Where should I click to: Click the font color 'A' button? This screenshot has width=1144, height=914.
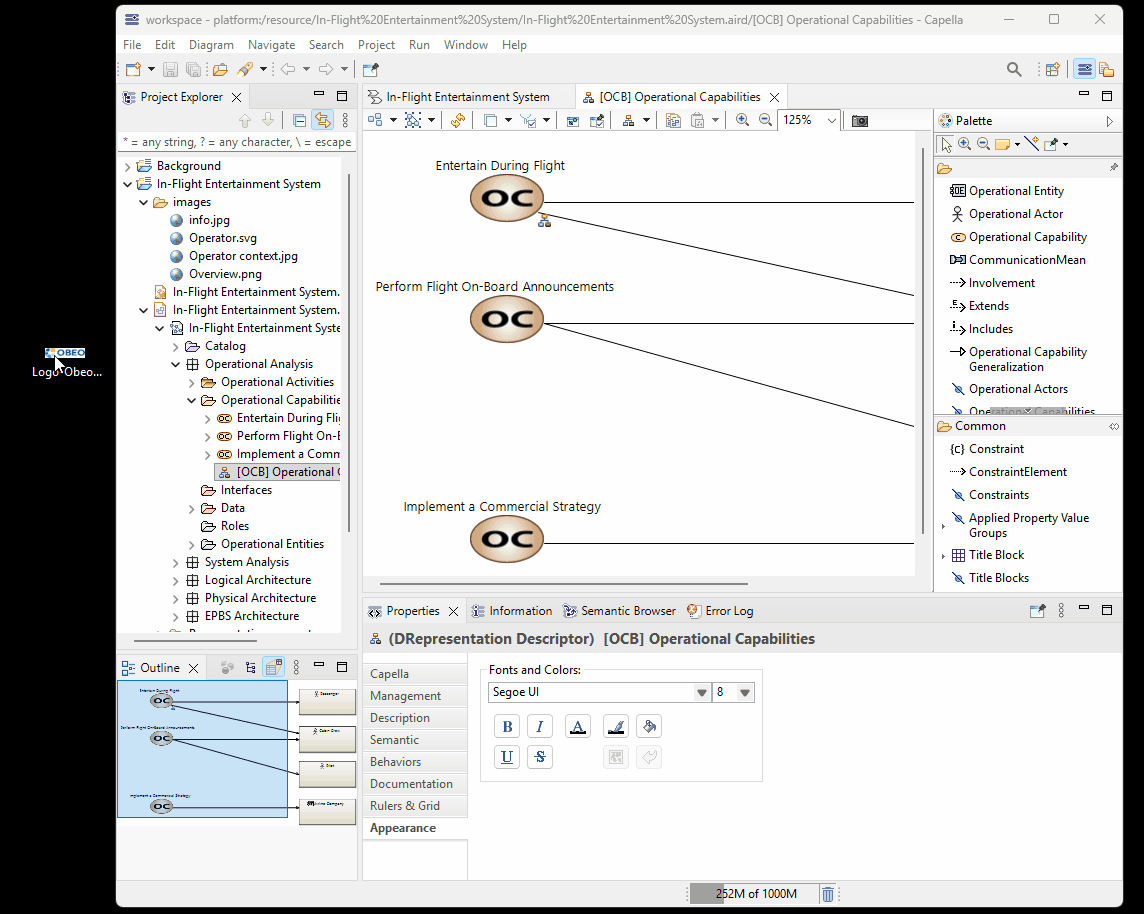(577, 727)
